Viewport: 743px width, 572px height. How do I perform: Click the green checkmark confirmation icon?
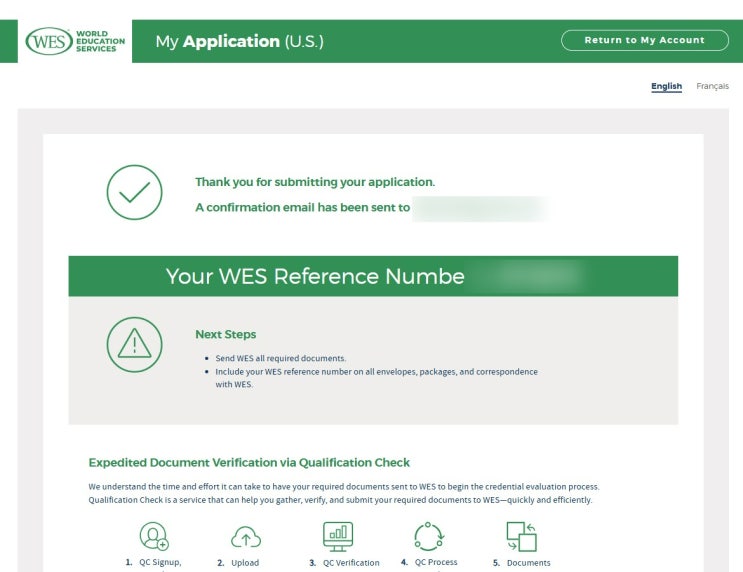(x=135, y=192)
